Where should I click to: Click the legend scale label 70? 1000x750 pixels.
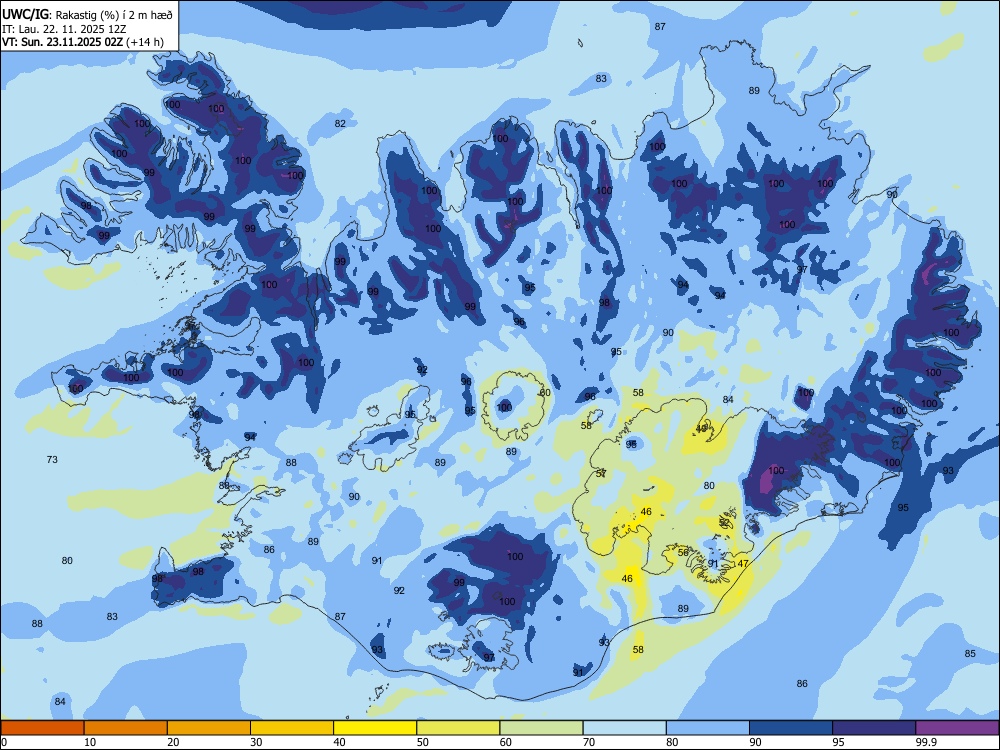click(x=589, y=742)
